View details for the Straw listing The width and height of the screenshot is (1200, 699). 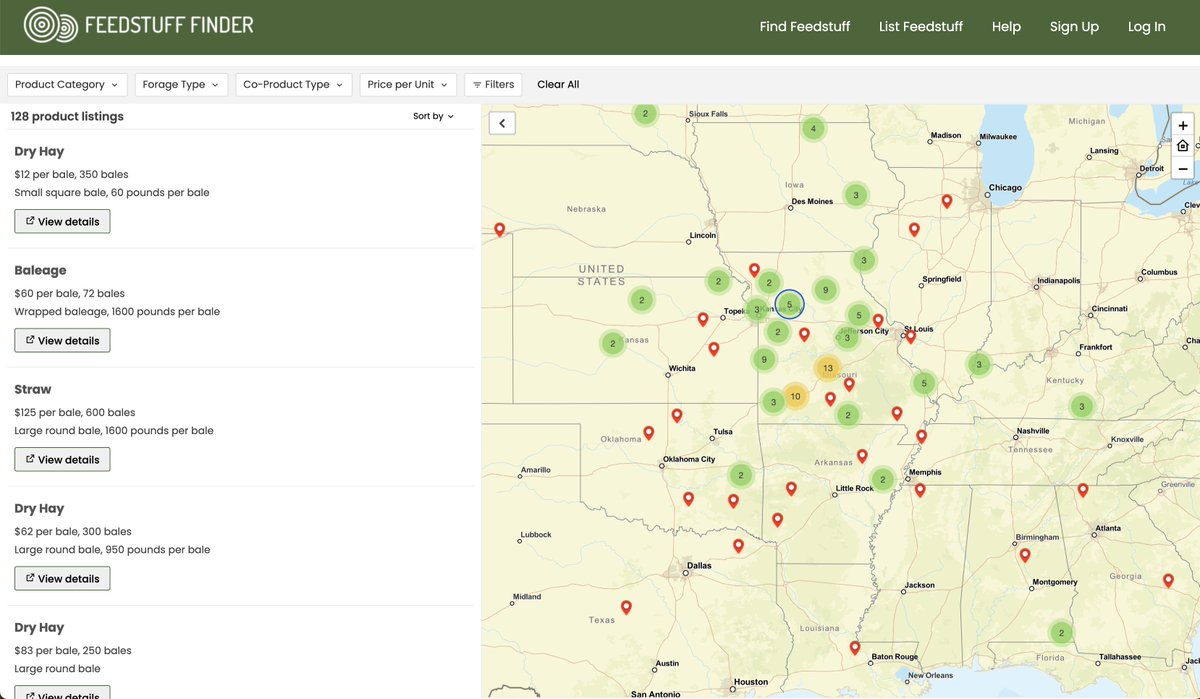pos(62,459)
